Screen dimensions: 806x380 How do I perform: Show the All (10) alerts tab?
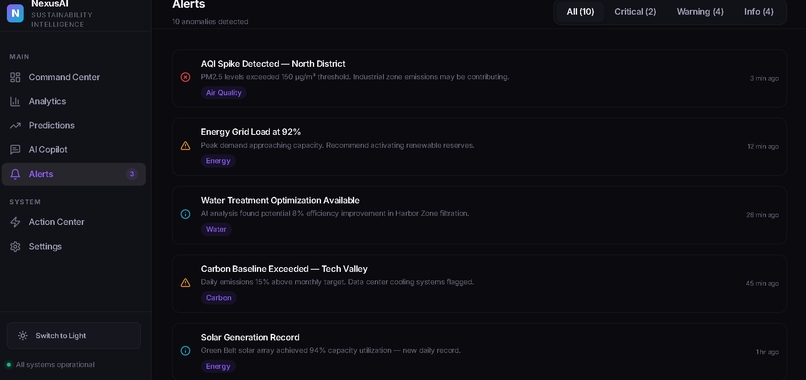pyautogui.click(x=580, y=12)
